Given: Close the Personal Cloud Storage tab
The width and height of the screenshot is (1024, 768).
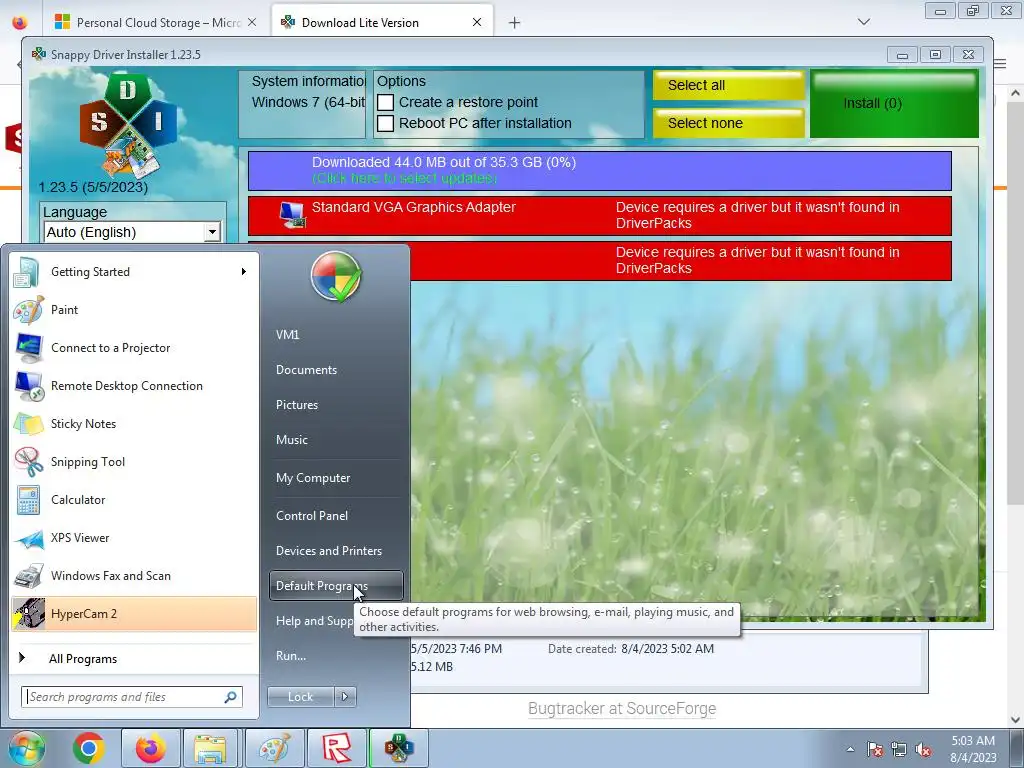Looking at the screenshot, I should tap(252, 23).
